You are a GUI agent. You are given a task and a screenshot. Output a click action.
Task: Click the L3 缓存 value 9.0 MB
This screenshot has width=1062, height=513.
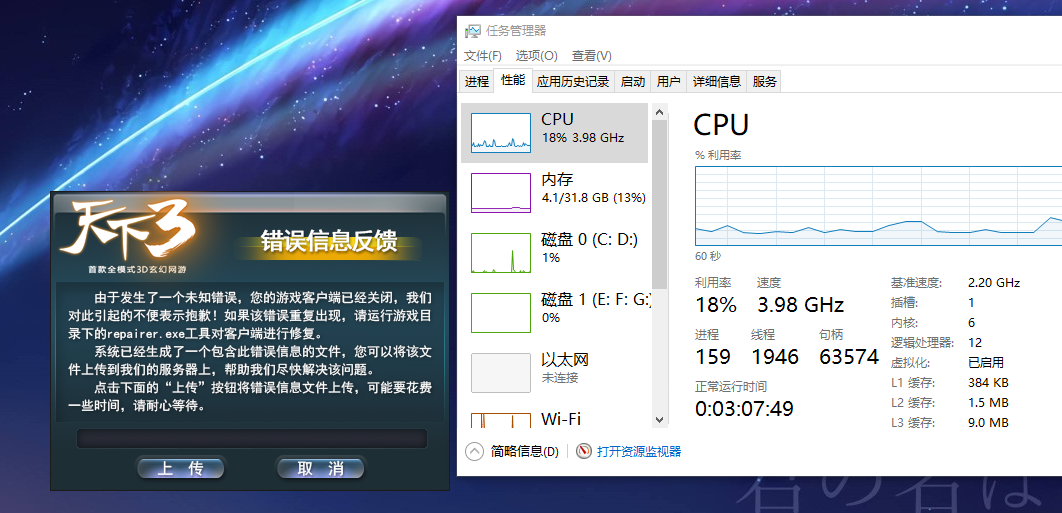click(x=988, y=423)
